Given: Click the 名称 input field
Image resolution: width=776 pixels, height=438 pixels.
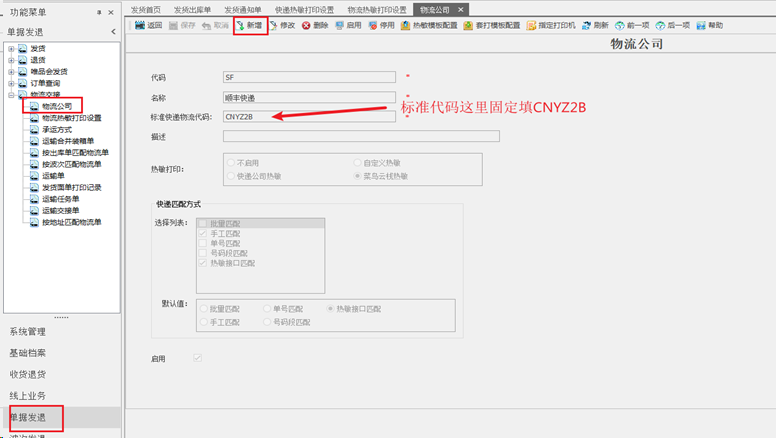Looking at the screenshot, I should pos(309,97).
